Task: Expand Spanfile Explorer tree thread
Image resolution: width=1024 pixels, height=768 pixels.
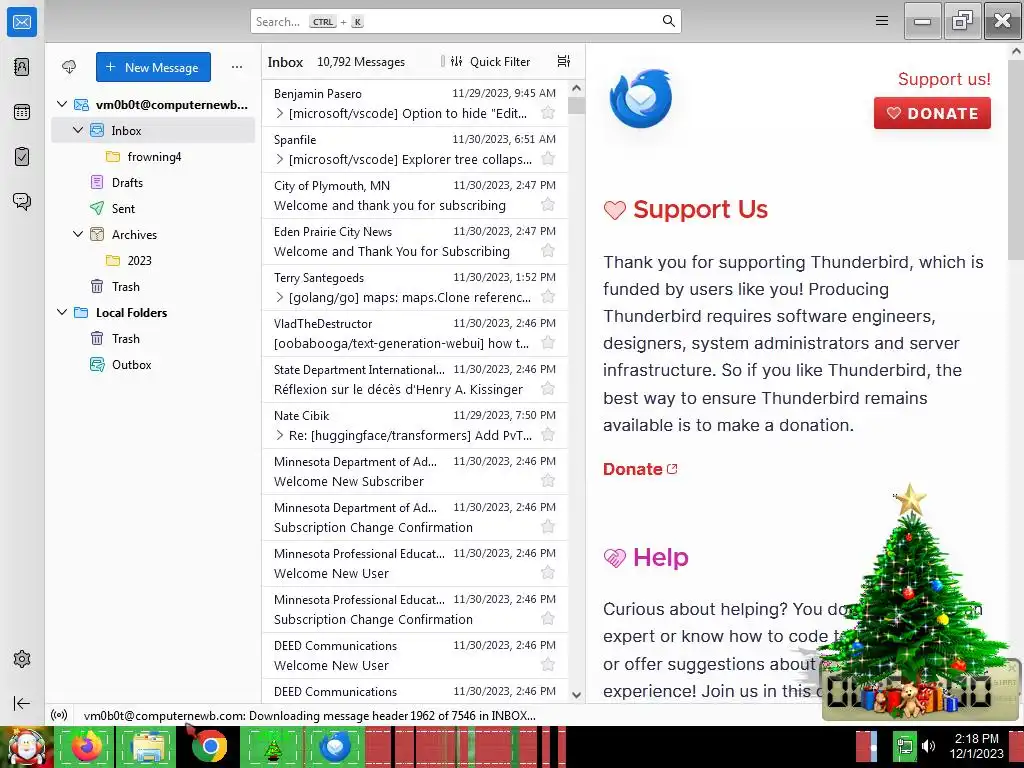Action: 280,159
